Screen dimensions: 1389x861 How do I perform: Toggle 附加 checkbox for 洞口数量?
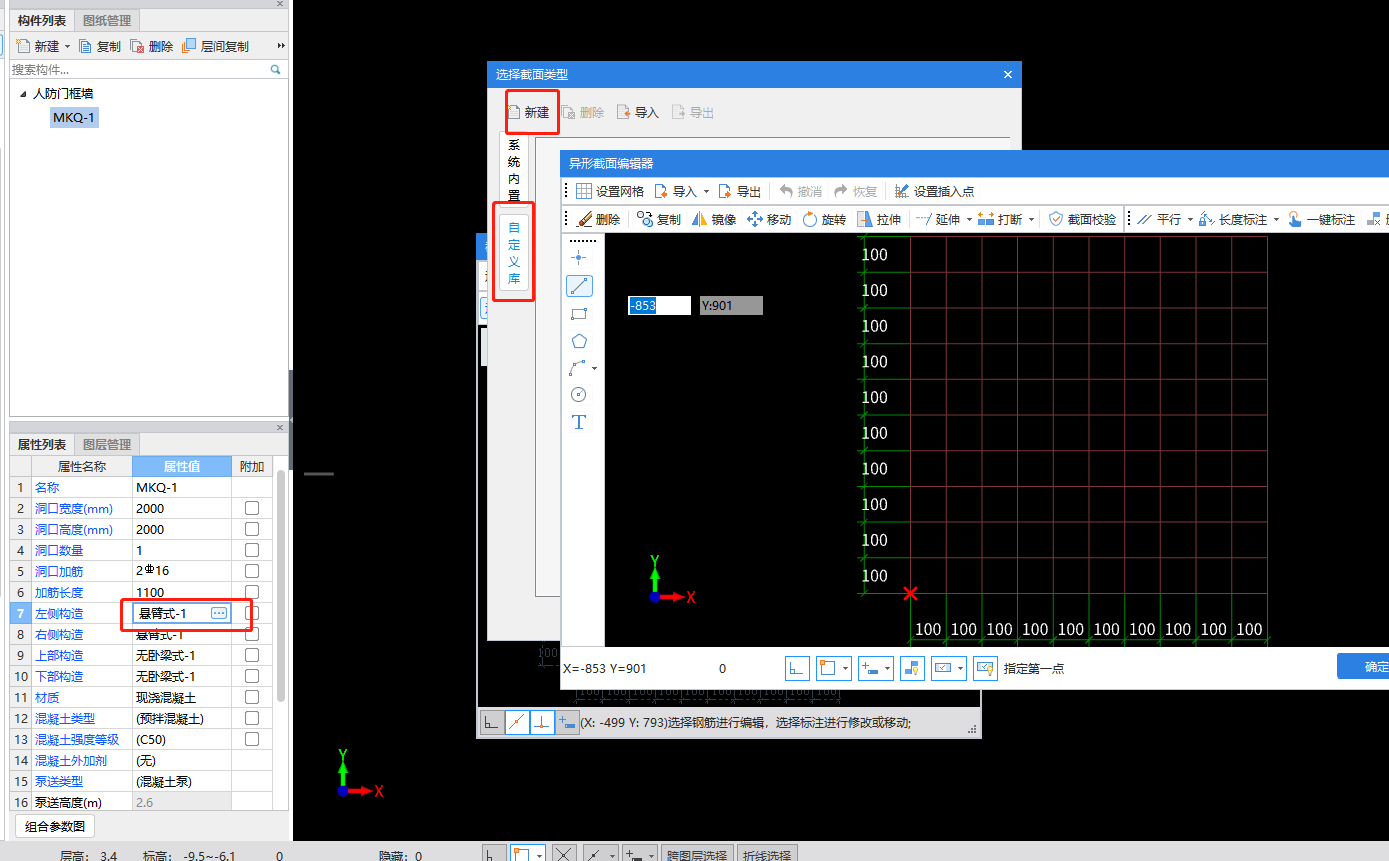point(252,550)
